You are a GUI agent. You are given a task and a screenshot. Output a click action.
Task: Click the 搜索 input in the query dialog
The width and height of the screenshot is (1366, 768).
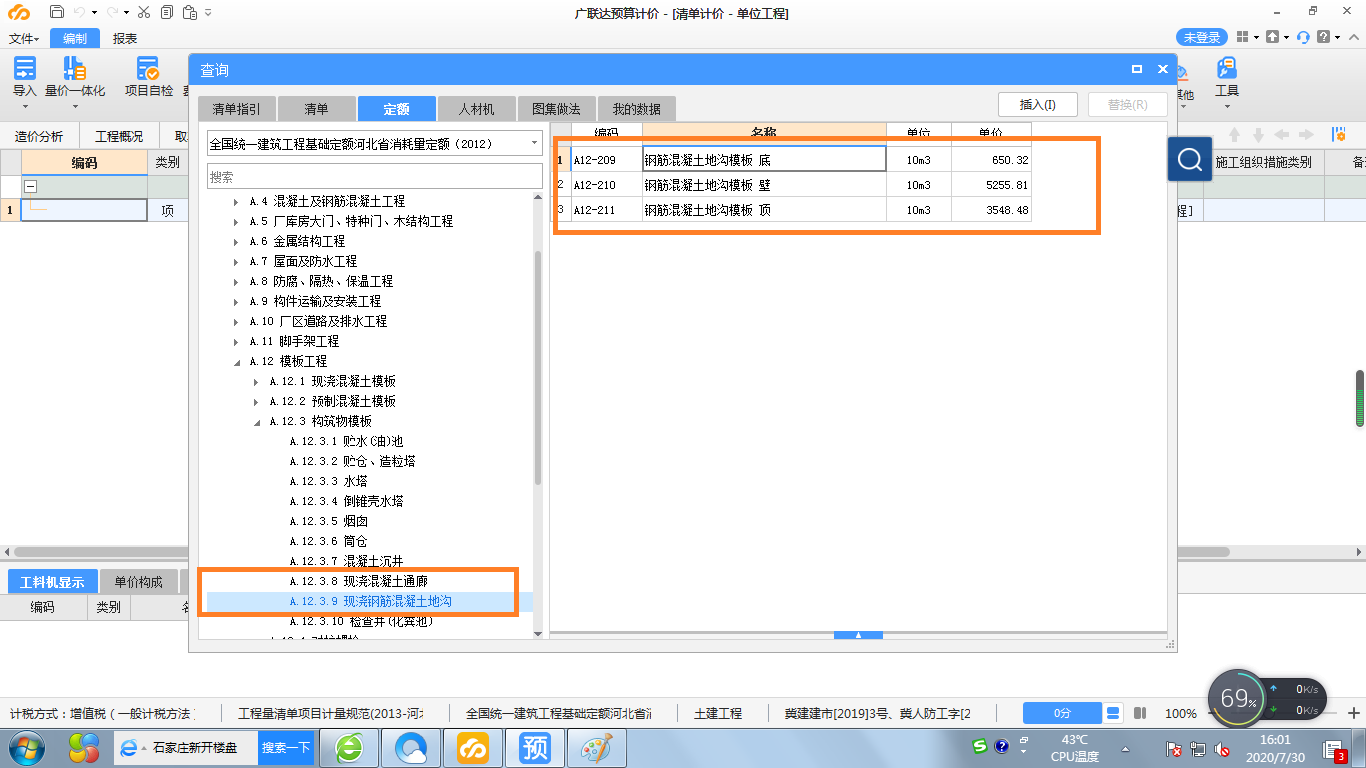click(375, 176)
